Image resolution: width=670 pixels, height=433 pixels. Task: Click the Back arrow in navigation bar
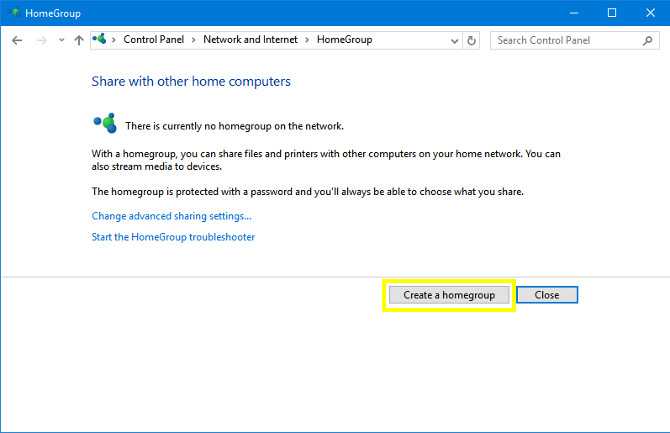click(x=17, y=41)
